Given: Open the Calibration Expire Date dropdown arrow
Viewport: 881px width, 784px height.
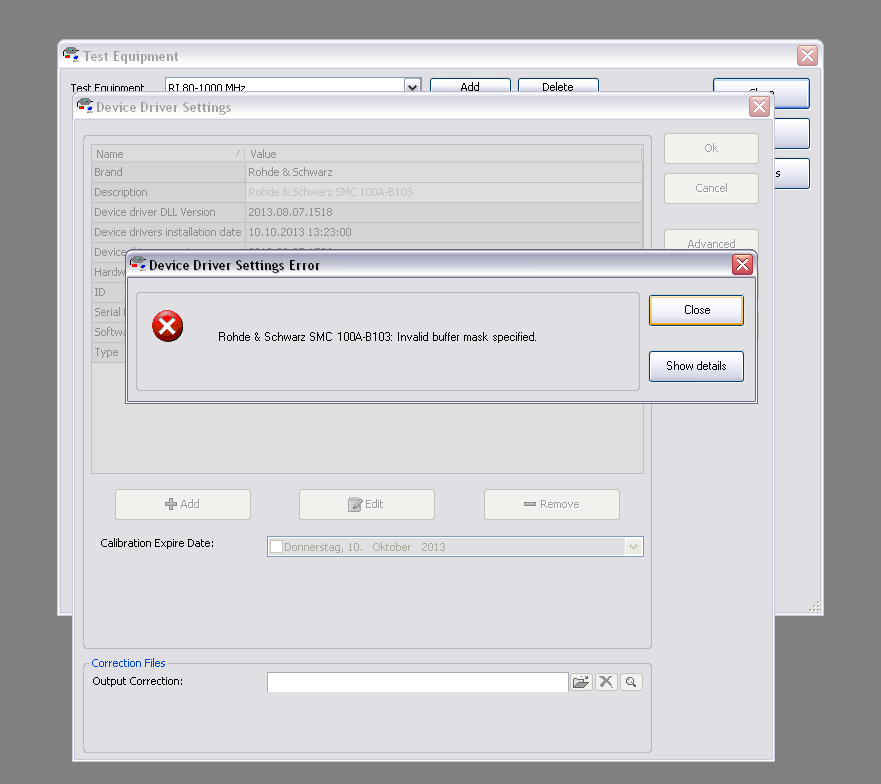Looking at the screenshot, I should pyautogui.click(x=633, y=547).
